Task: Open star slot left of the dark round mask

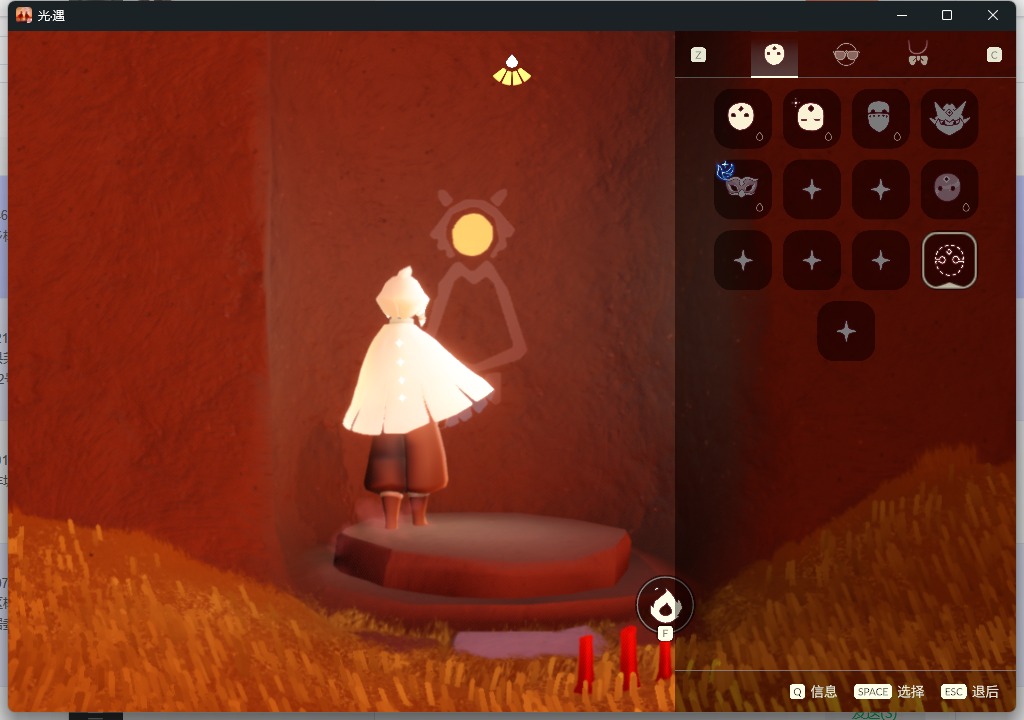Action: 880,189
